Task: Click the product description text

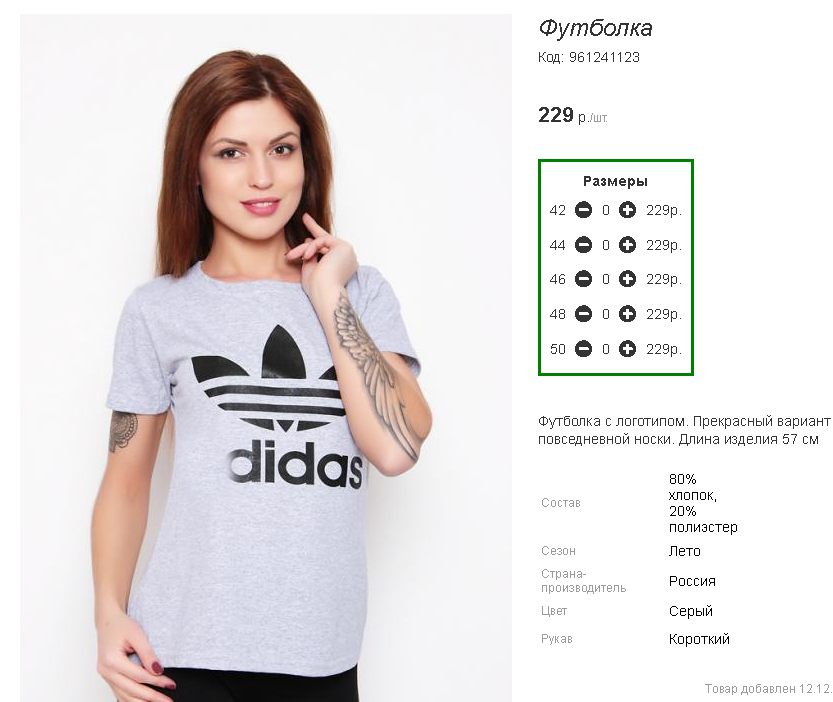Action: coord(684,430)
